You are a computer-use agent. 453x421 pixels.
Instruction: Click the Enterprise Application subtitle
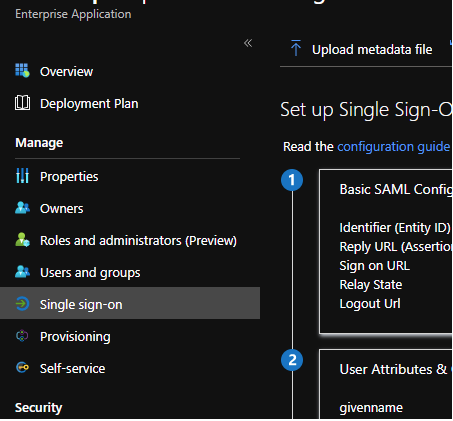click(x=73, y=14)
